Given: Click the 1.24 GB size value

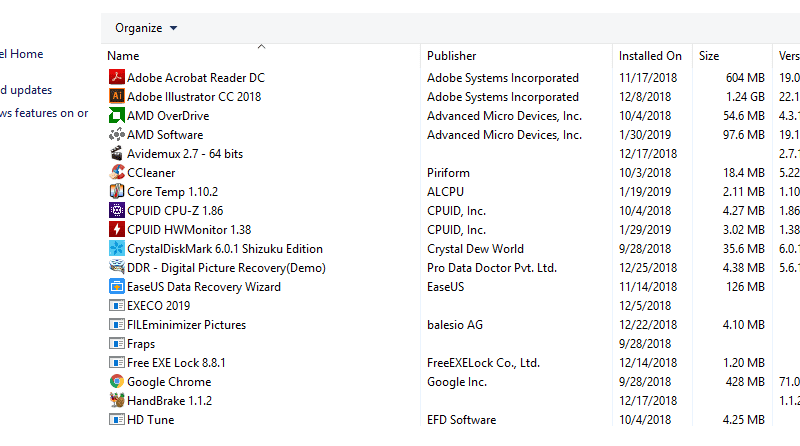Looking at the screenshot, I should point(743,96).
